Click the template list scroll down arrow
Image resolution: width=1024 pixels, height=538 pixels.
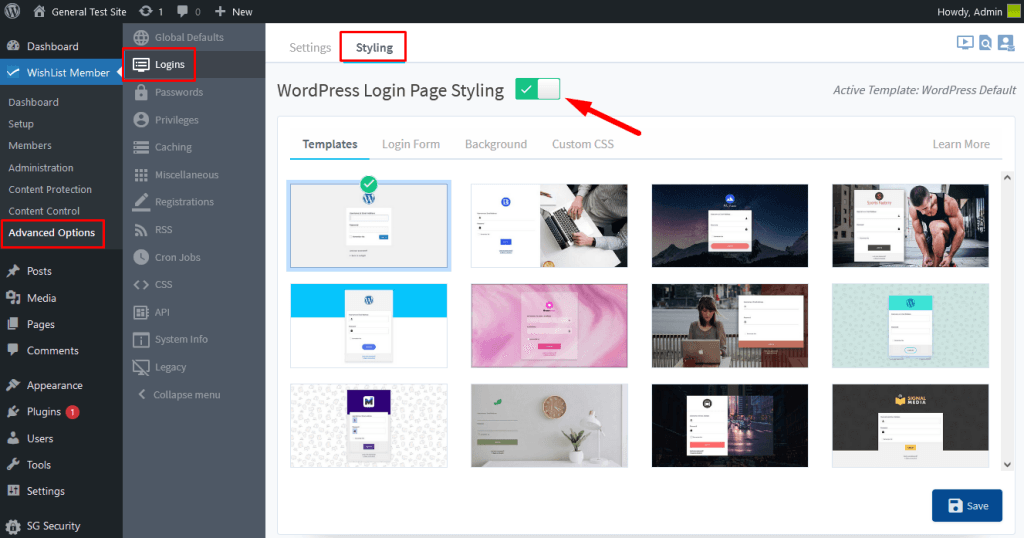click(x=1007, y=465)
